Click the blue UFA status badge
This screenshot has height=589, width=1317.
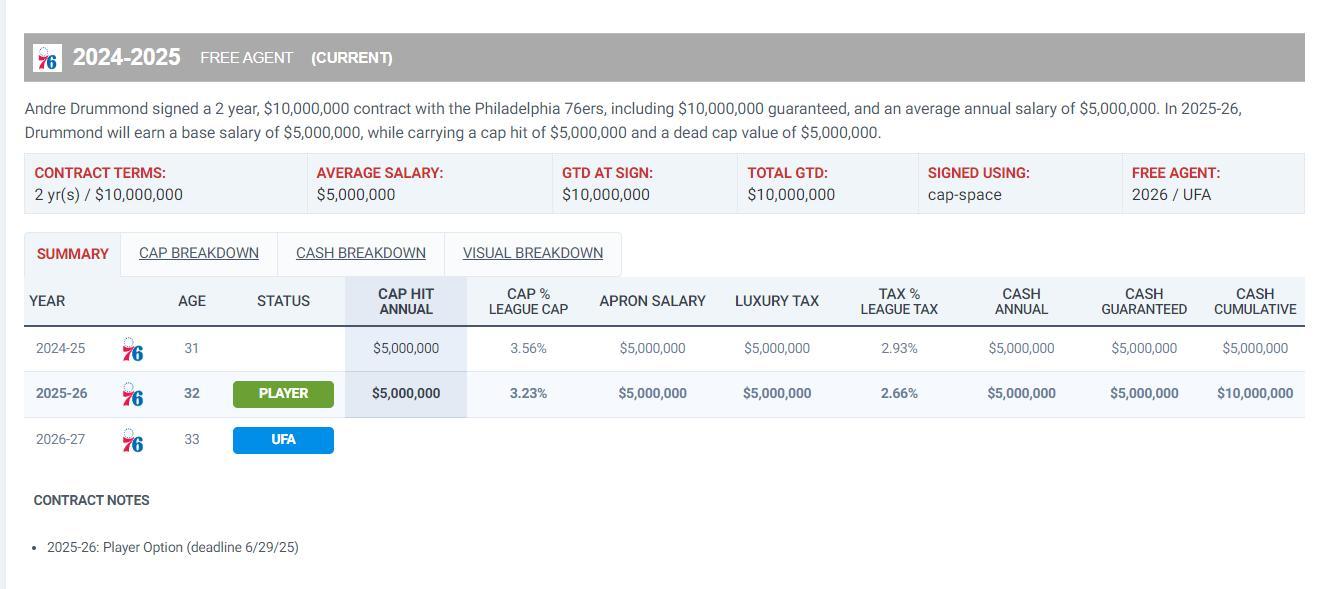tap(283, 440)
